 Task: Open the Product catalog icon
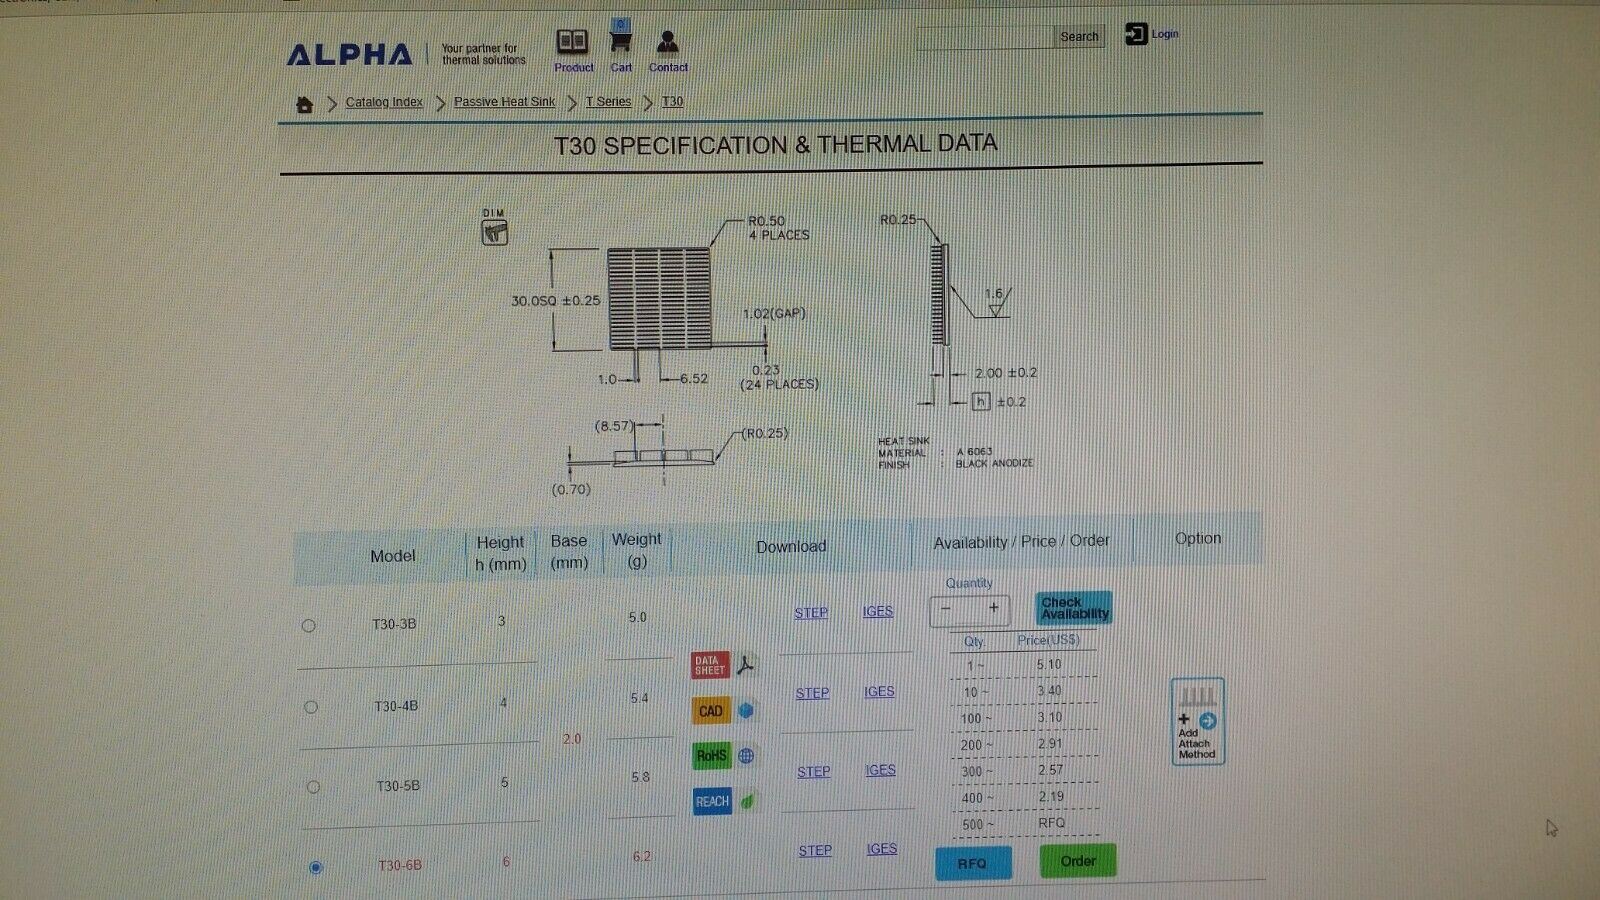point(572,42)
